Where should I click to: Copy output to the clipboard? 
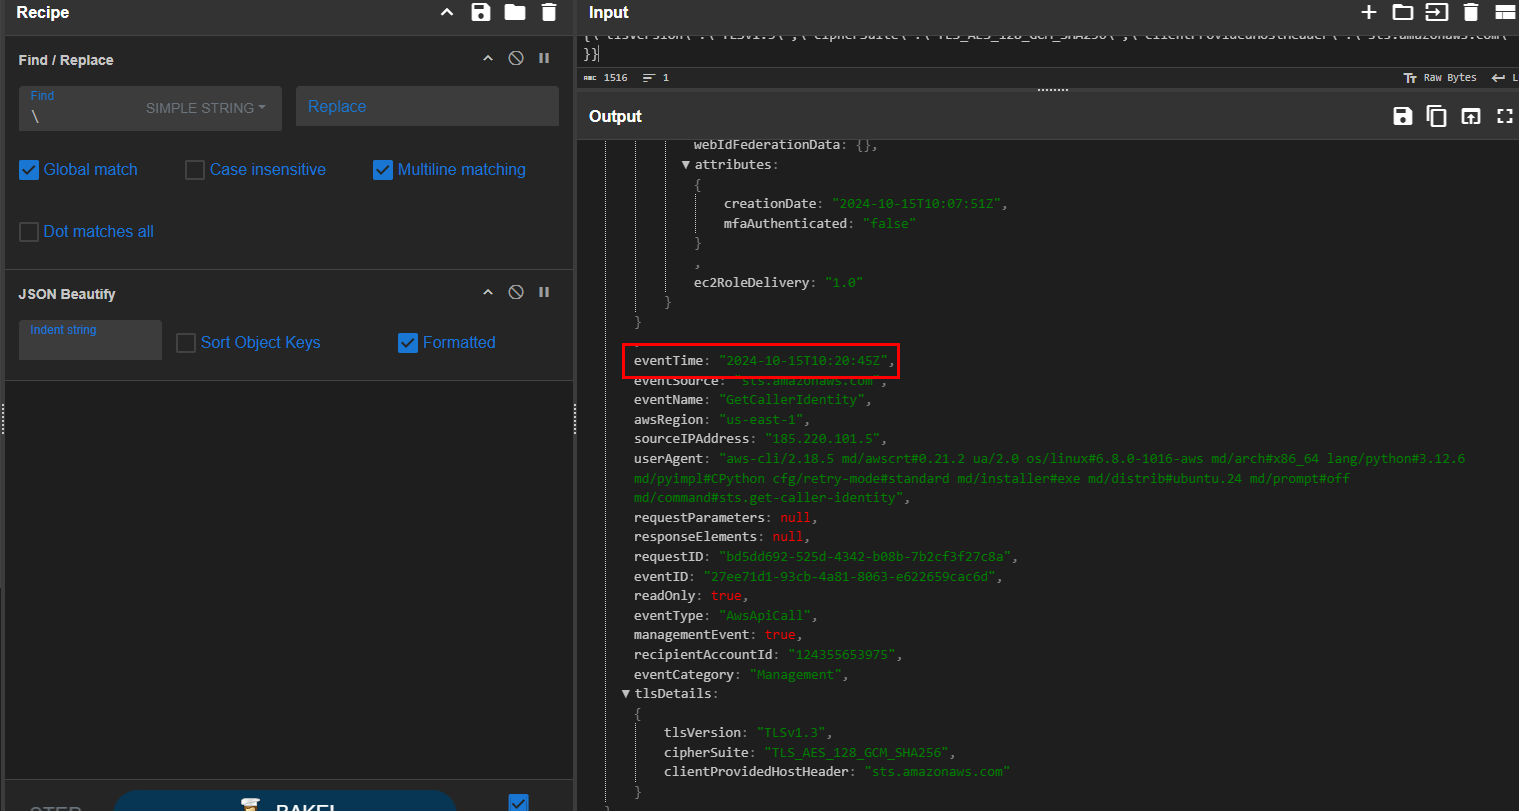pos(1437,116)
